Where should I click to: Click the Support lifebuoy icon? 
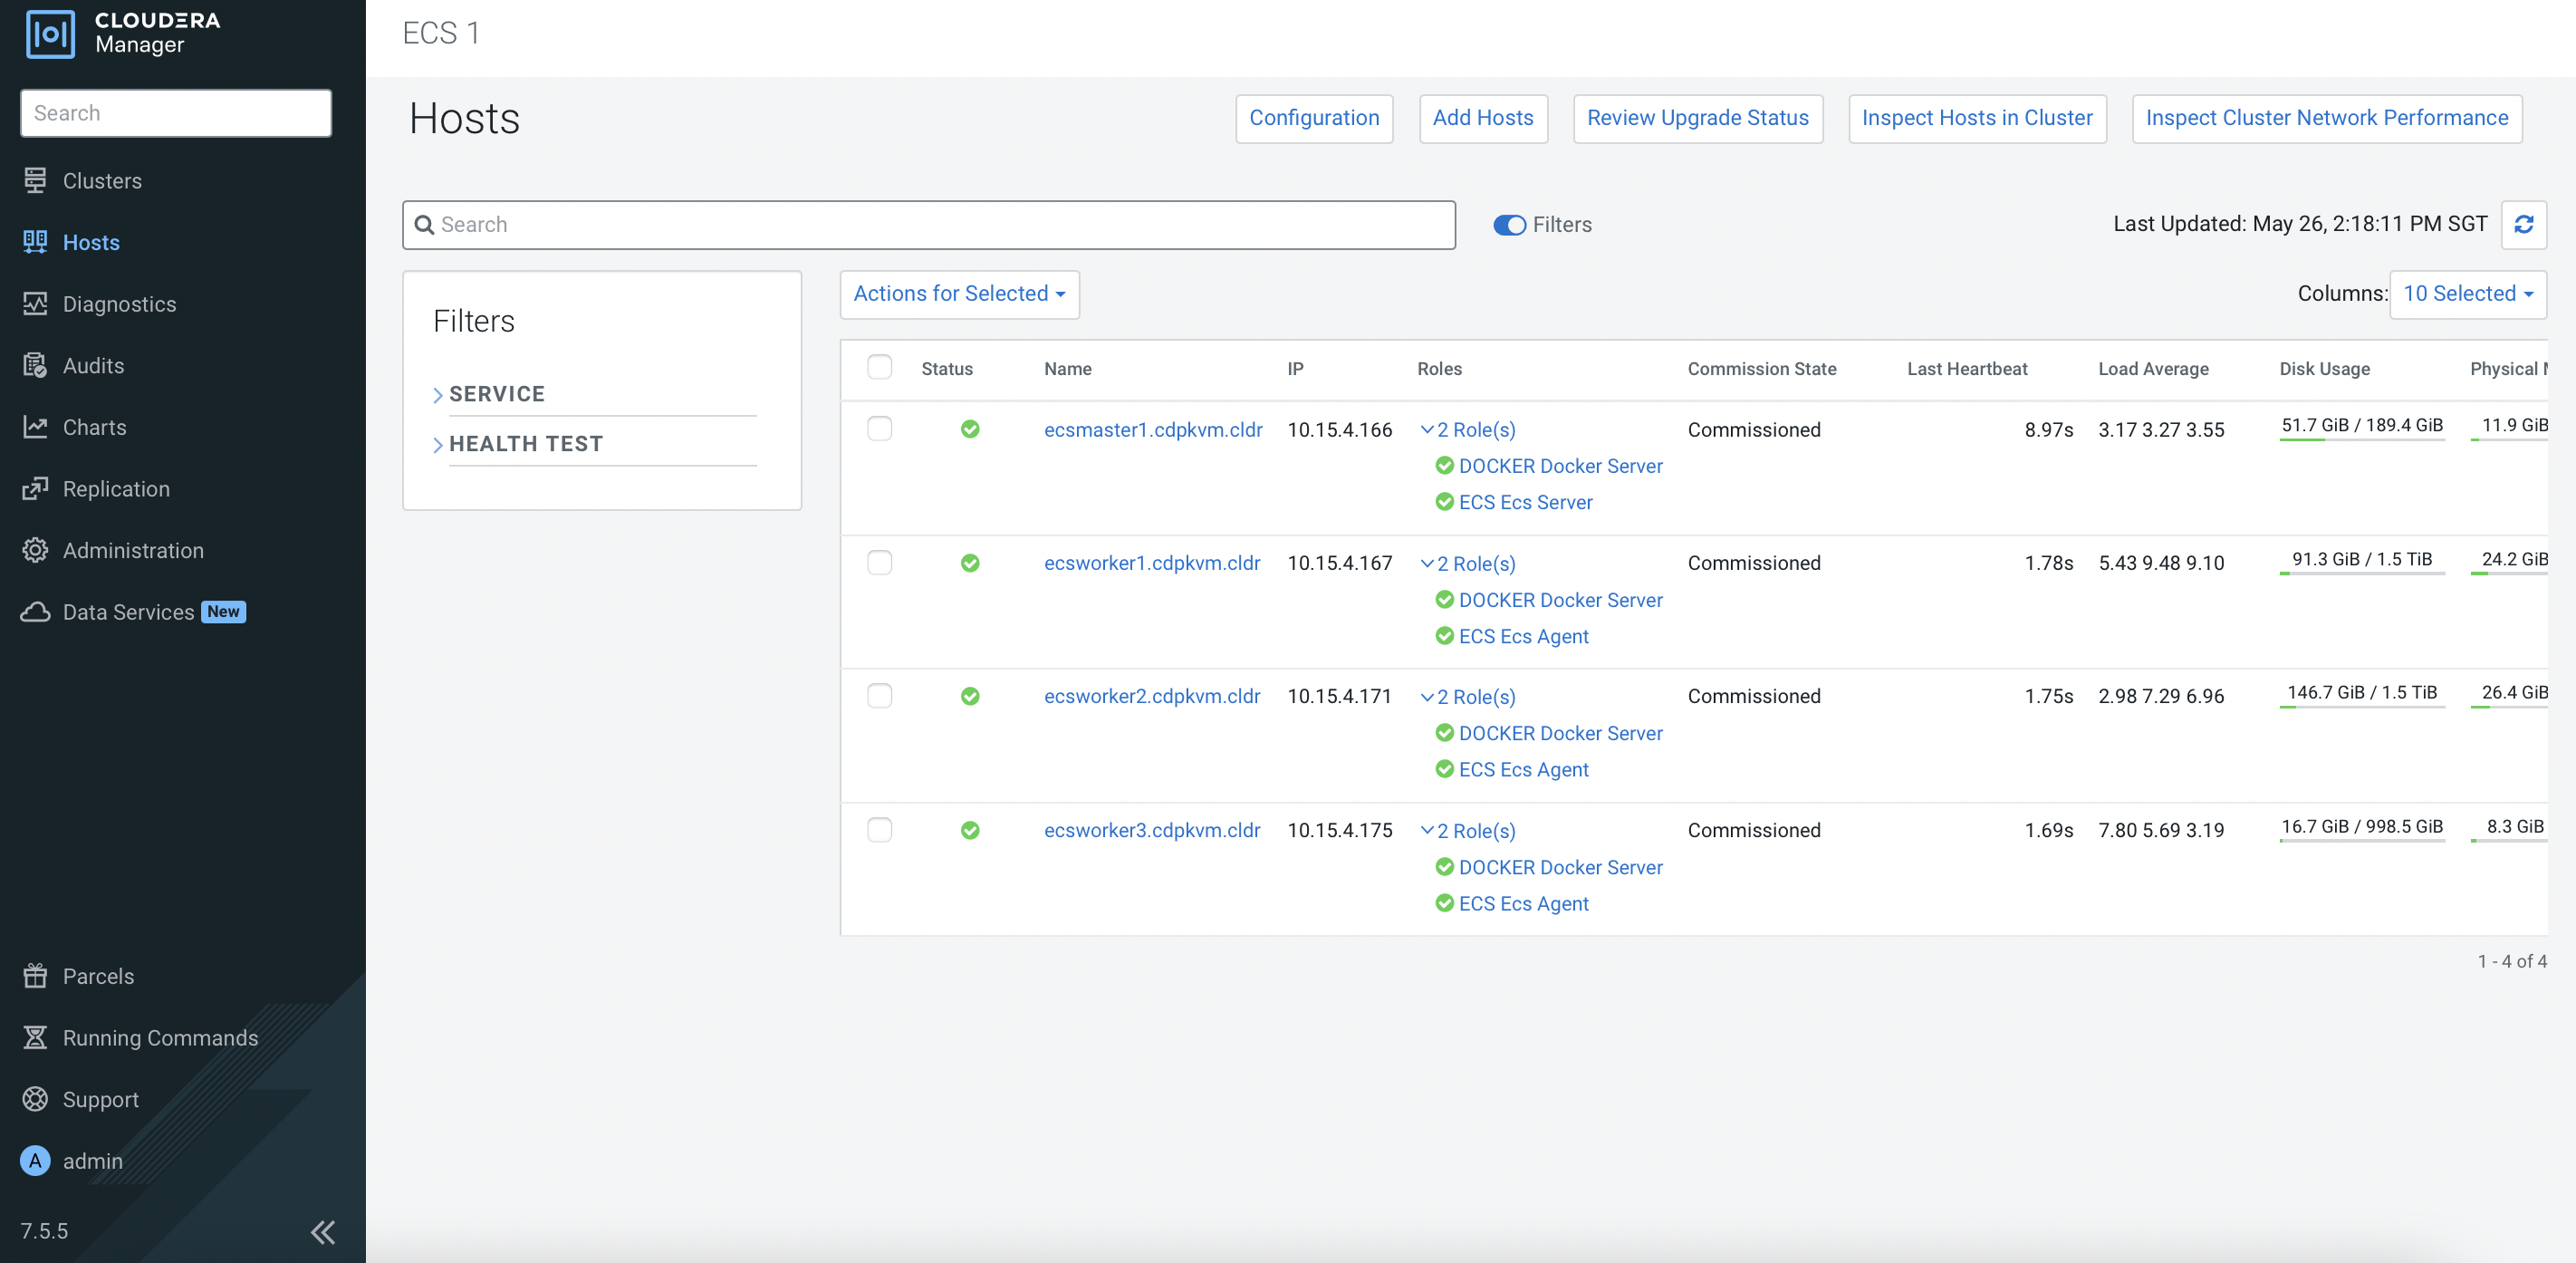(x=35, y=1099)
